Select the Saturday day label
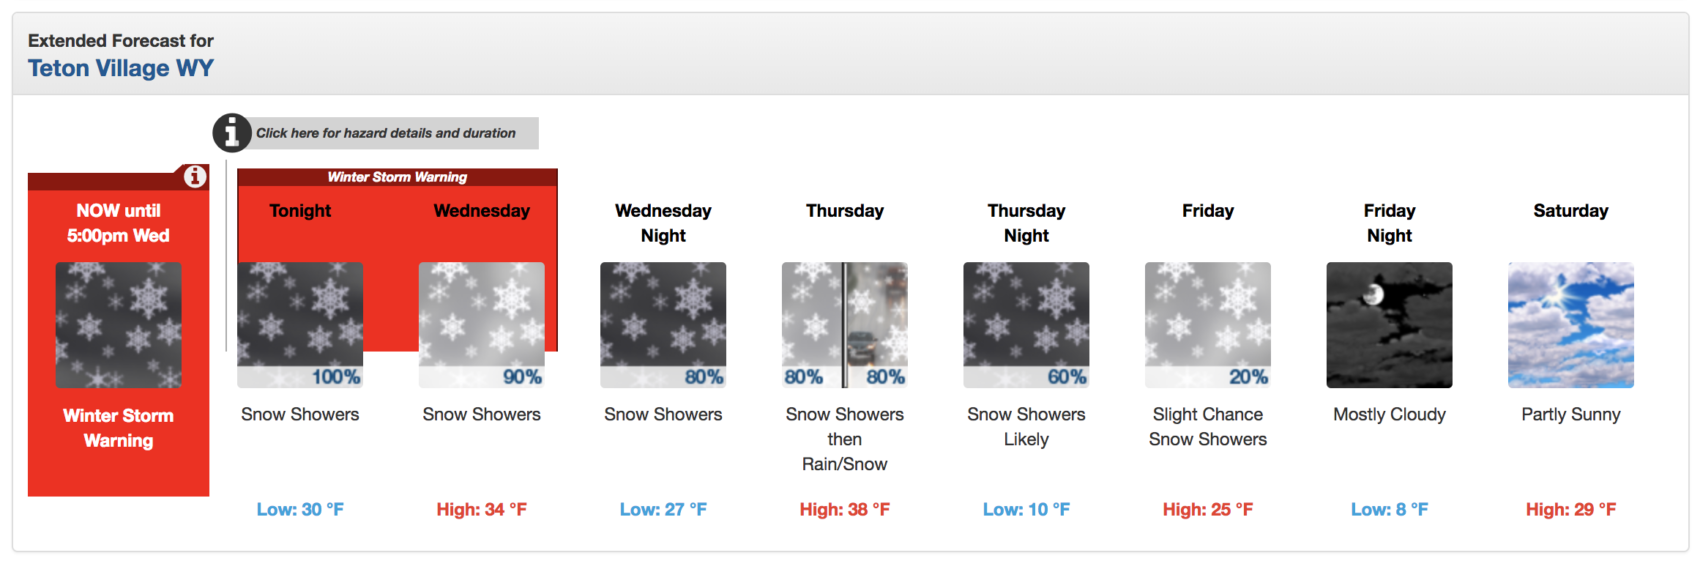Screen dimensions: 1700x561 tap(1571, 211)
